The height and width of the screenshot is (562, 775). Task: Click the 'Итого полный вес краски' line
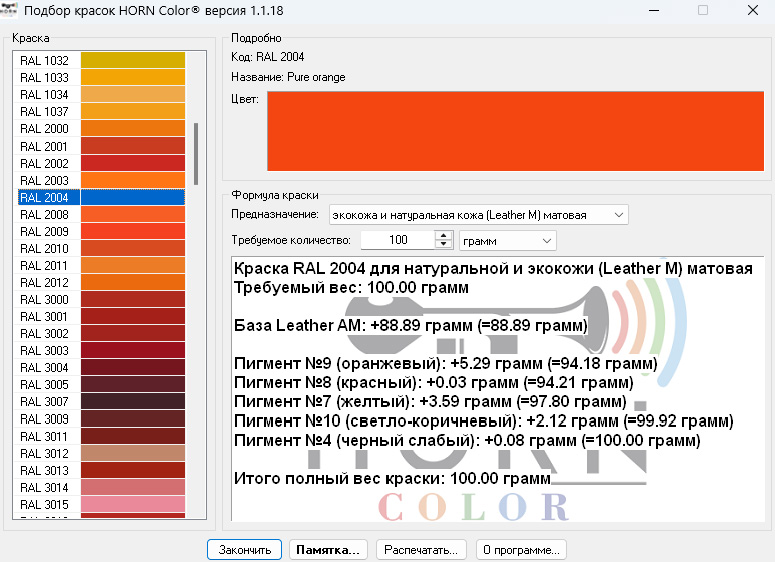click(x=392, y=478)
